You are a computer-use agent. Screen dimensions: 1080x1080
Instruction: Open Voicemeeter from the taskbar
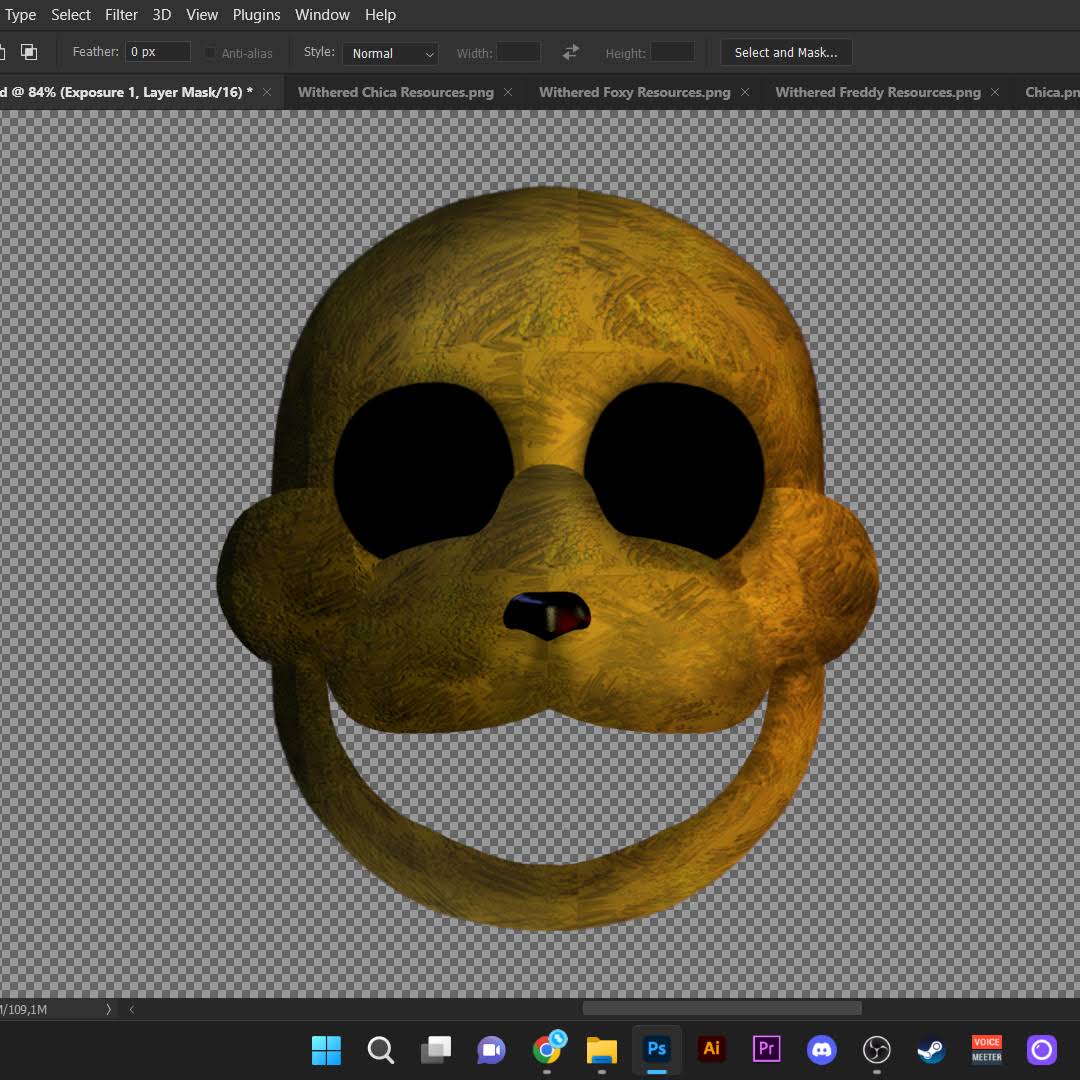(x=986, y=1050)
